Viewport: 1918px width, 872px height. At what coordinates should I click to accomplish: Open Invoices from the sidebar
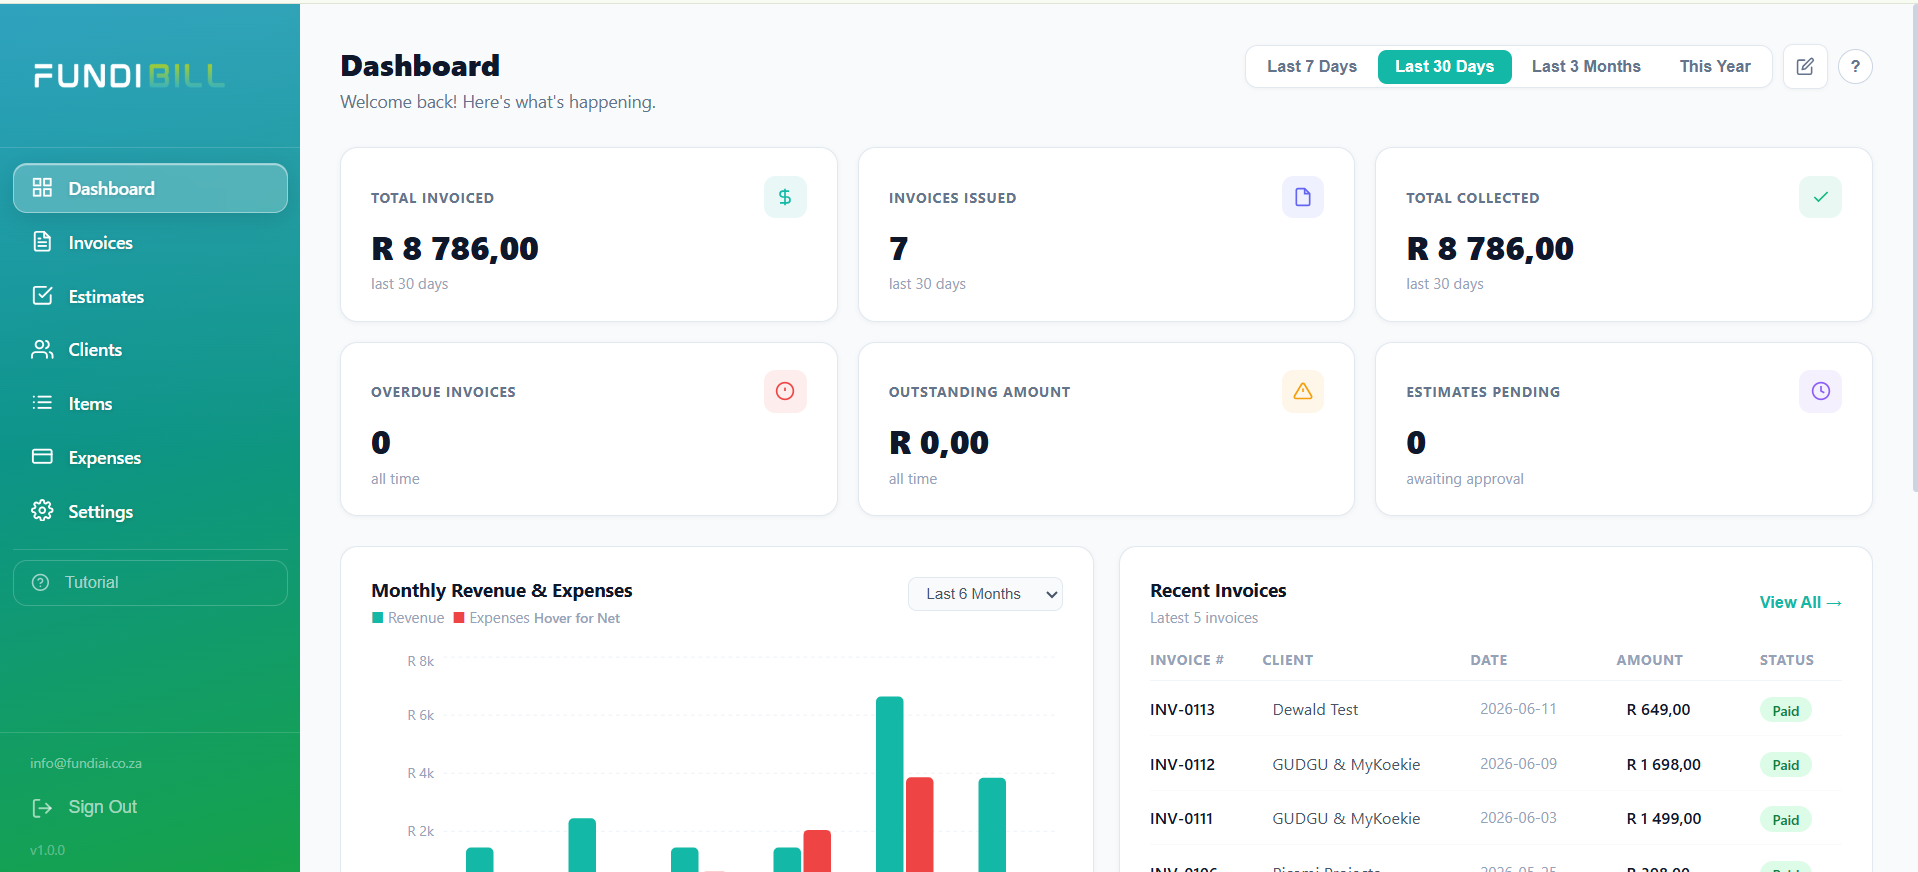pyautogui.click(x=150, y=242)
